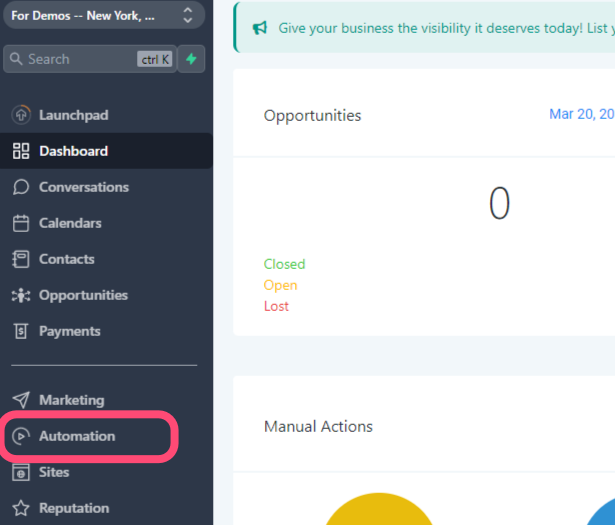Click the Calendars calendar icon
The height and width of the screenshot is (525, 615).
pos(21,223)
